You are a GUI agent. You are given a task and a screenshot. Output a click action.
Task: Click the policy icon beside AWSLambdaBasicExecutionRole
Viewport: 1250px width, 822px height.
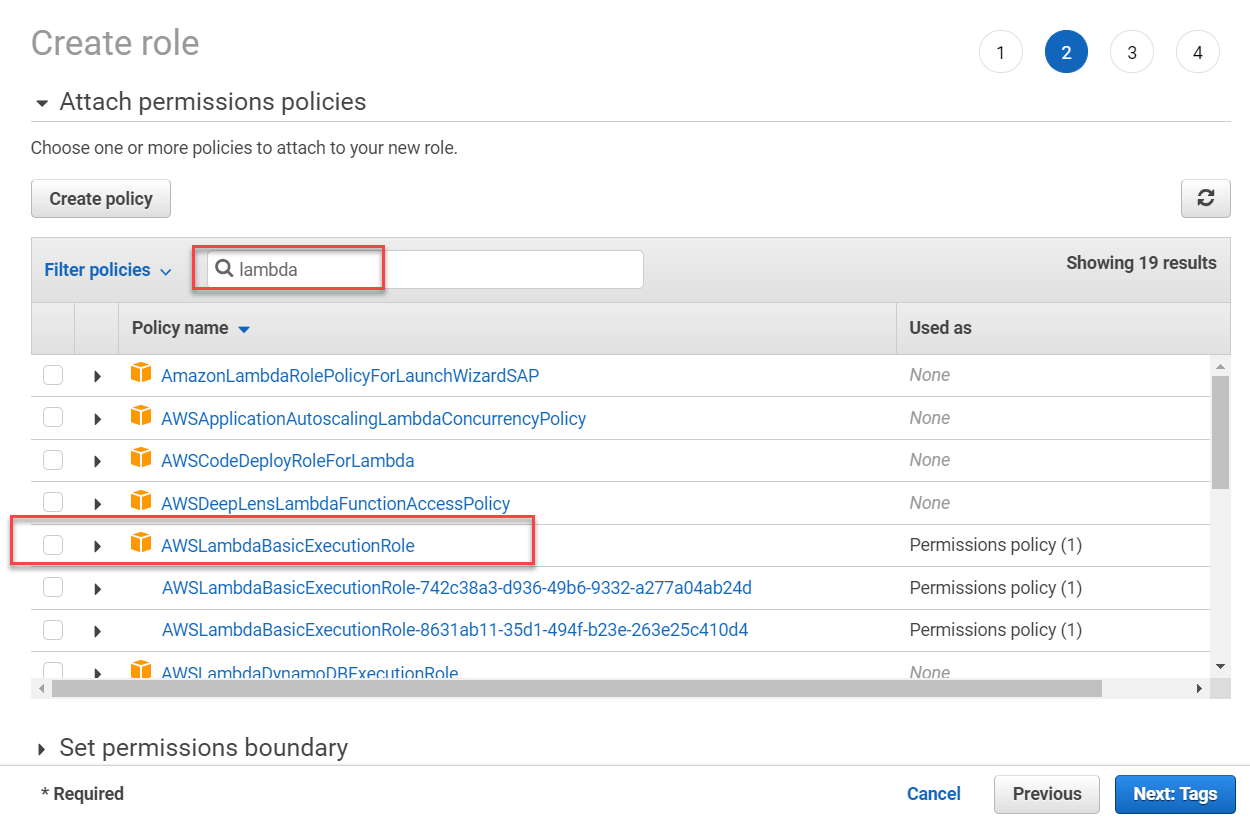(x=141, y=544)
